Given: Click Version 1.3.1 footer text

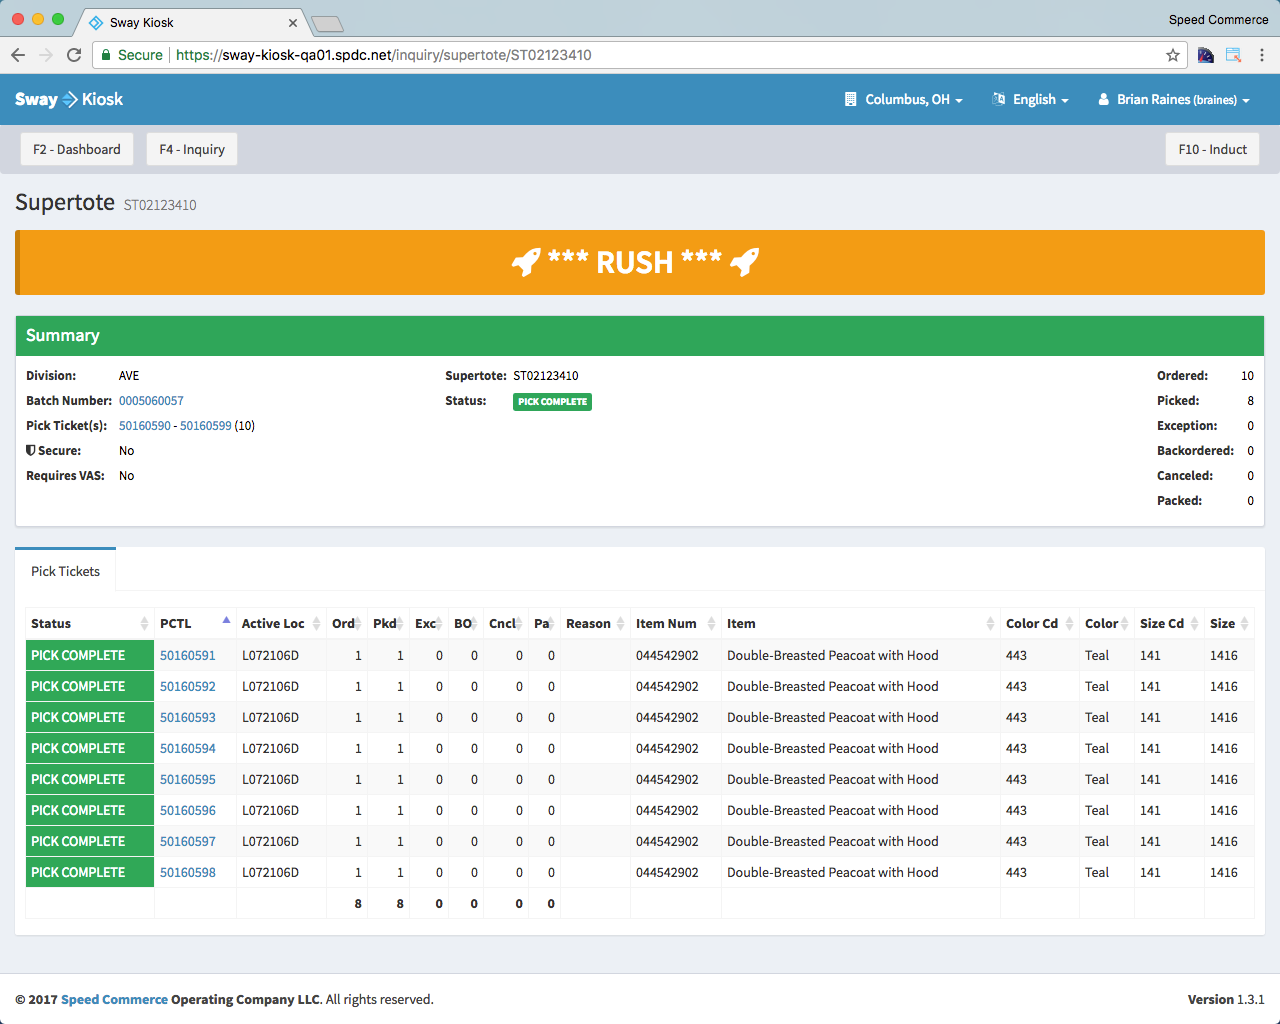Looking at the screenshot, I should pyautogui.click(x=1226, y=999).
